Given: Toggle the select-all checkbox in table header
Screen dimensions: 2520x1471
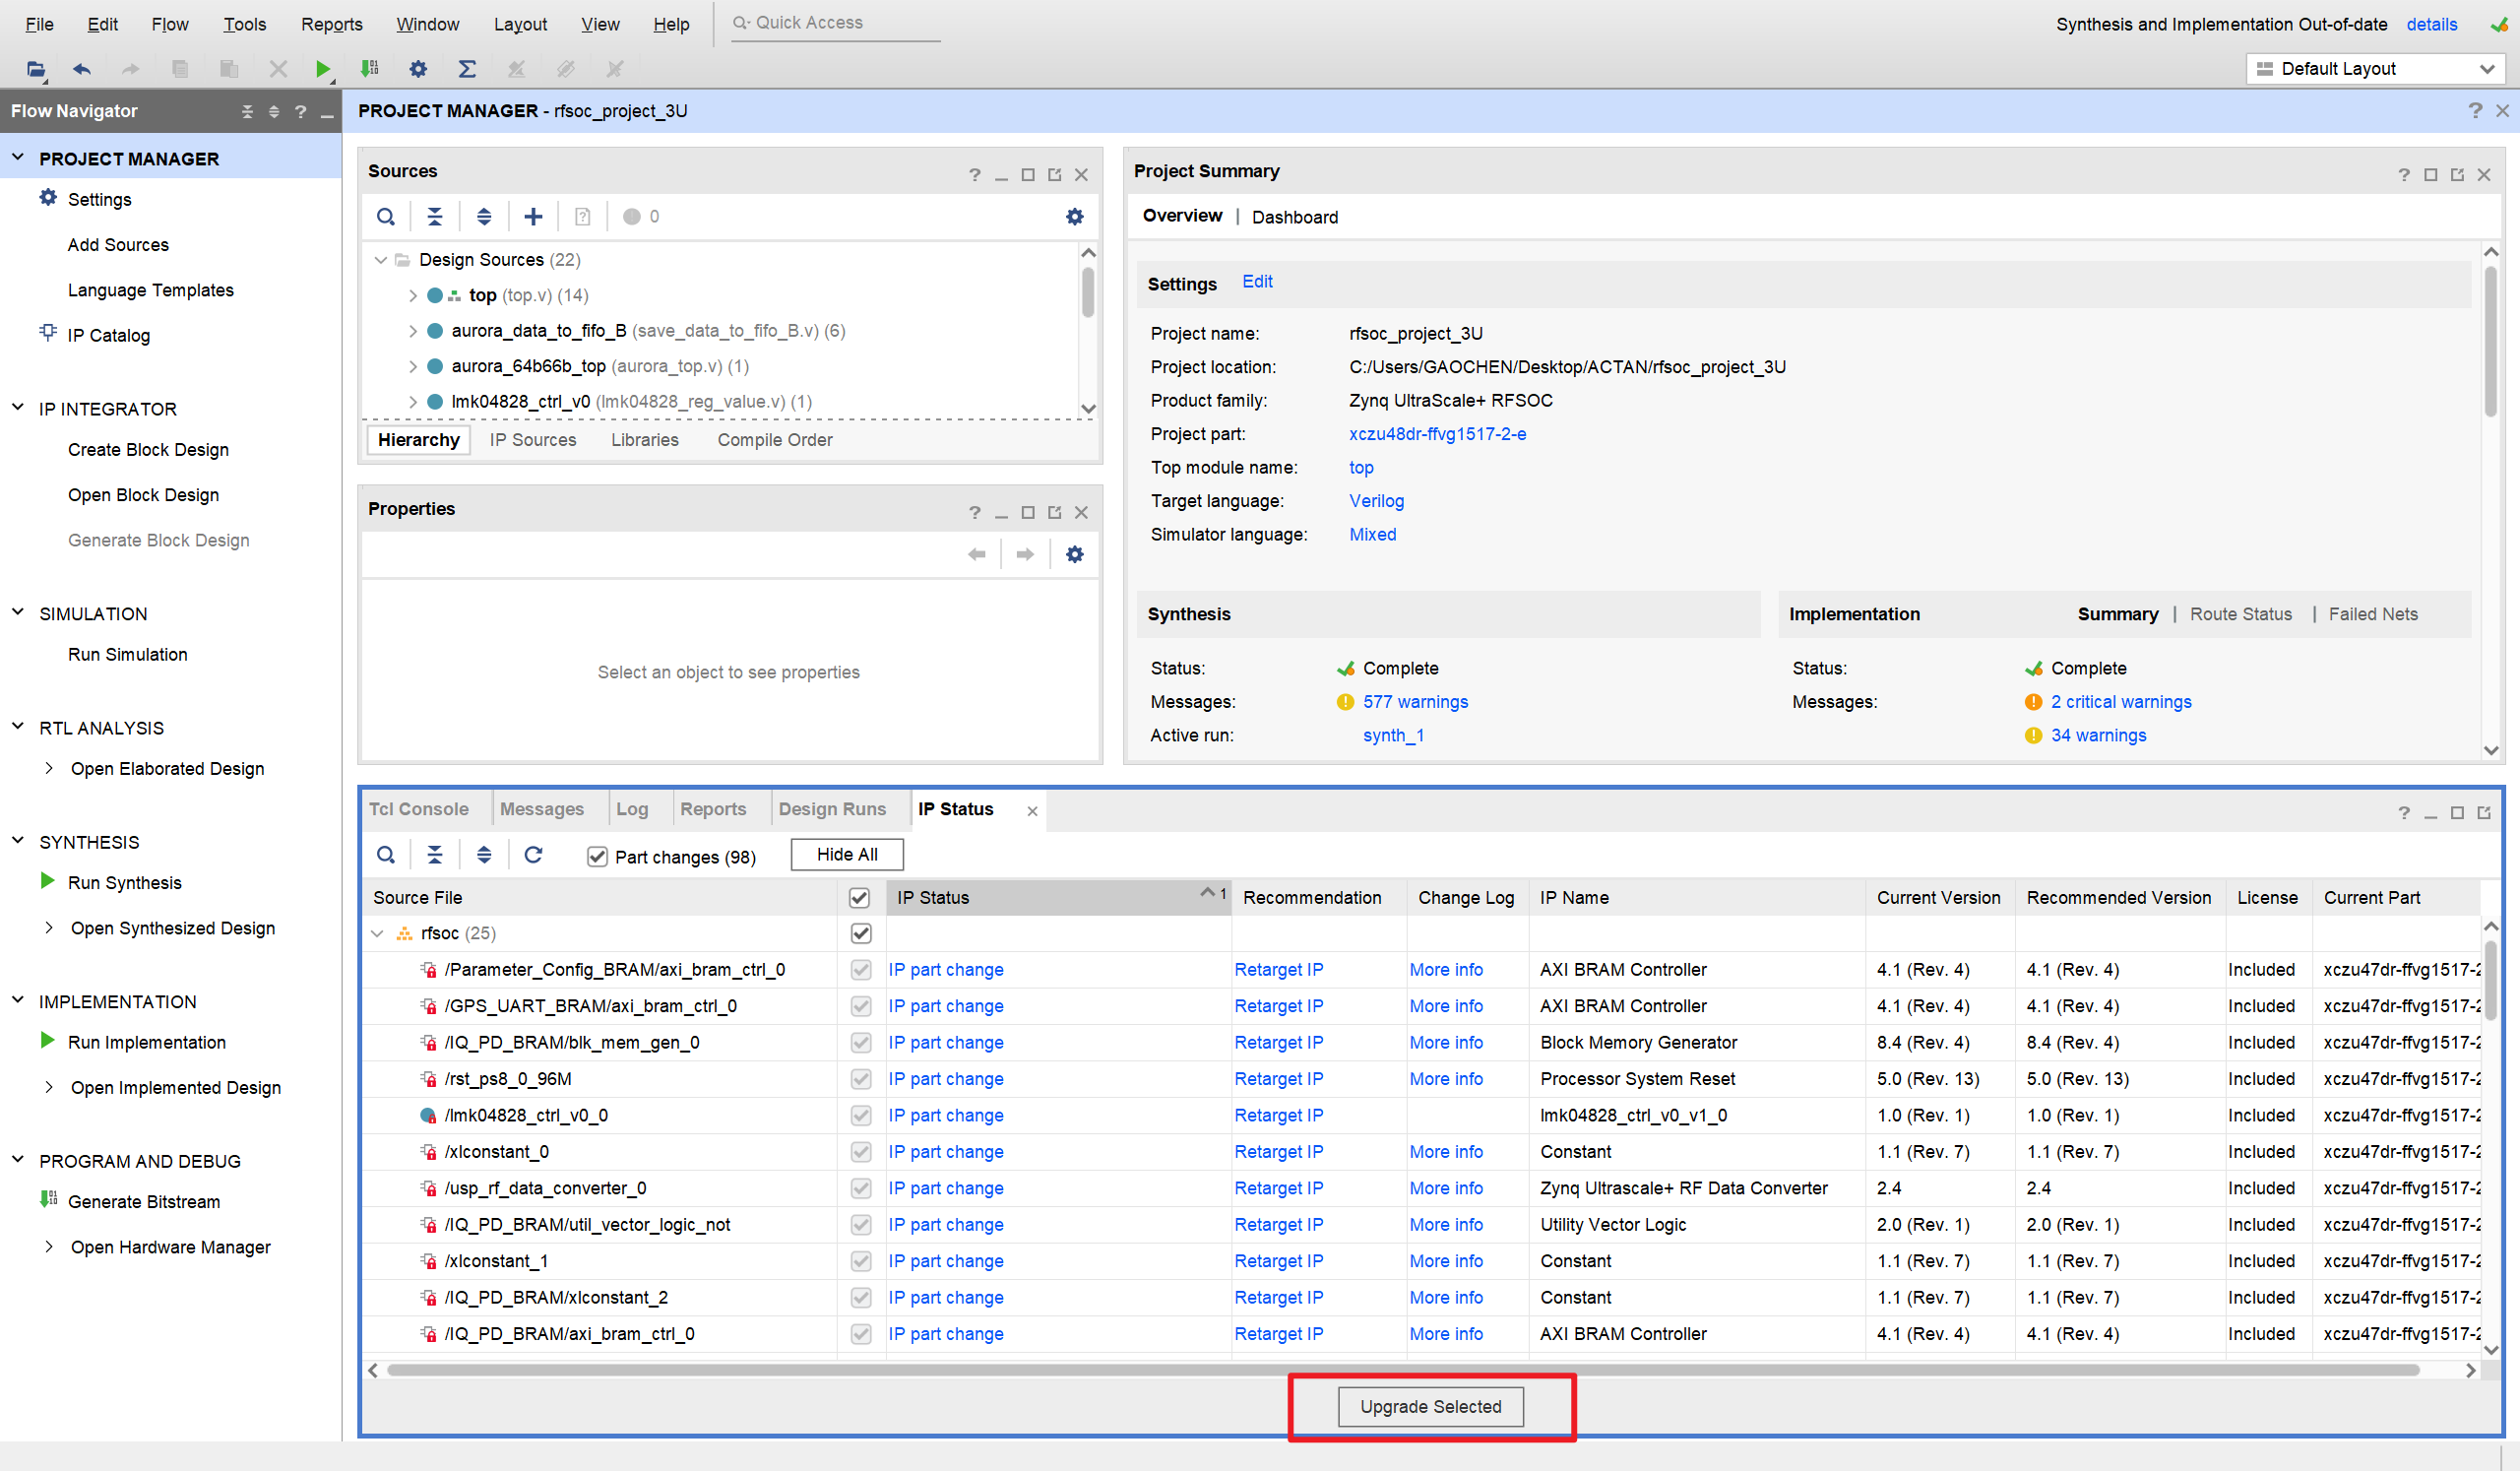Looking at the screenshot, I should point(860,897).
